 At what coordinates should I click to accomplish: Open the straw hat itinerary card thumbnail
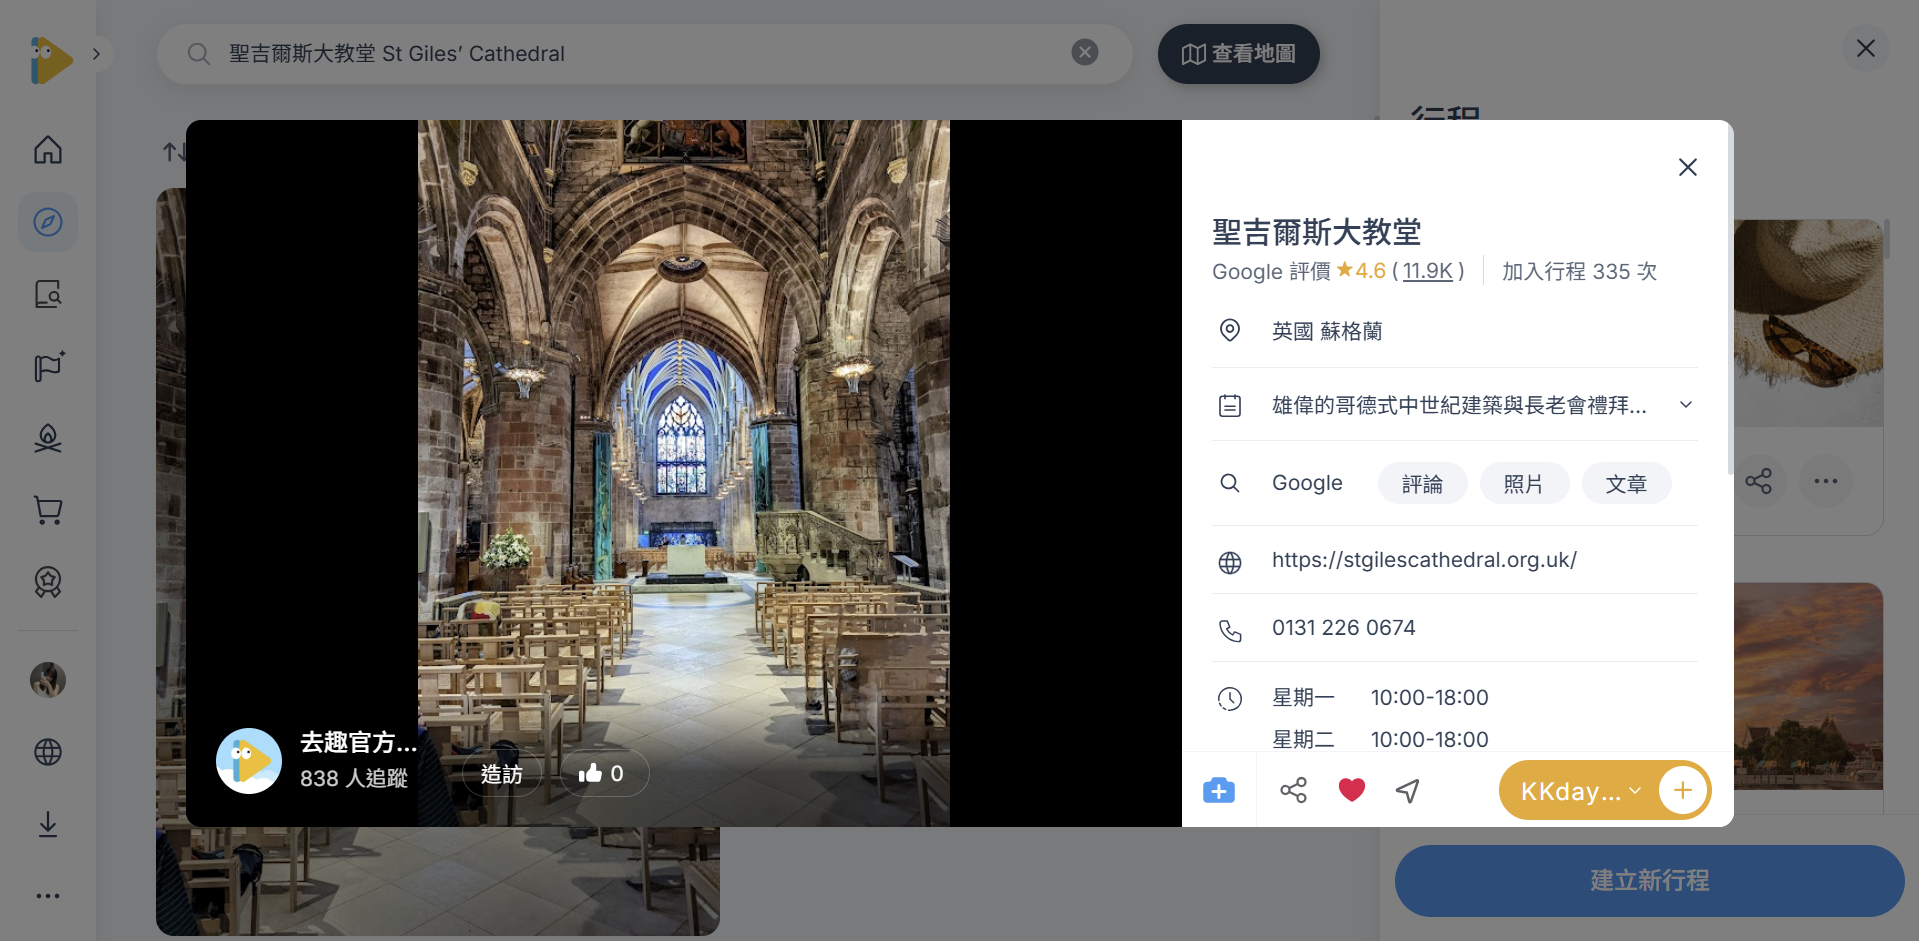[x=1808, y=323]
